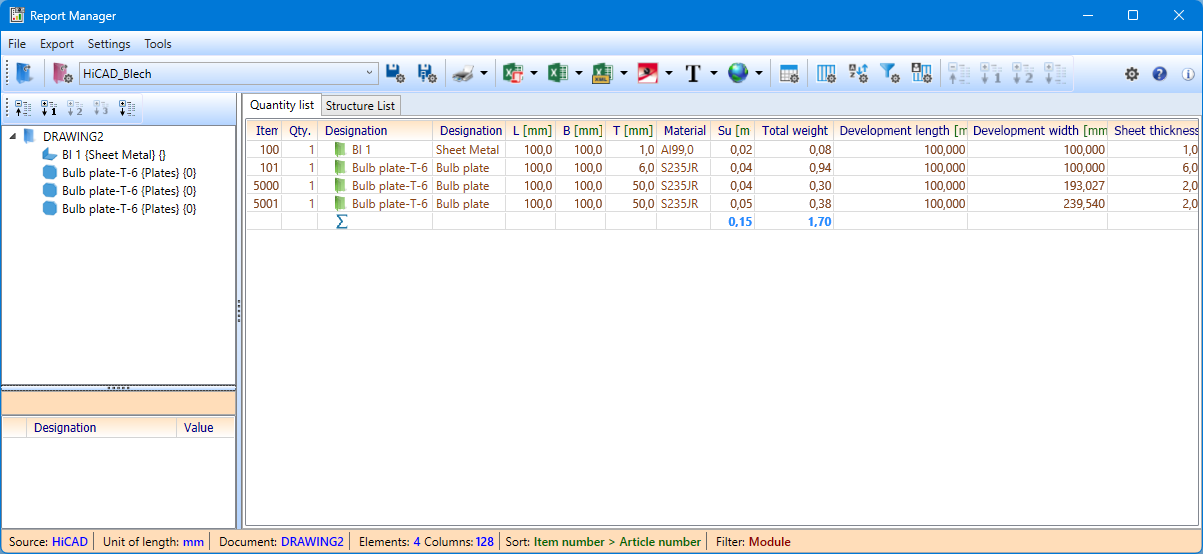Click the text export T icon
This screenshot has width=1203, height=554.
693,73
